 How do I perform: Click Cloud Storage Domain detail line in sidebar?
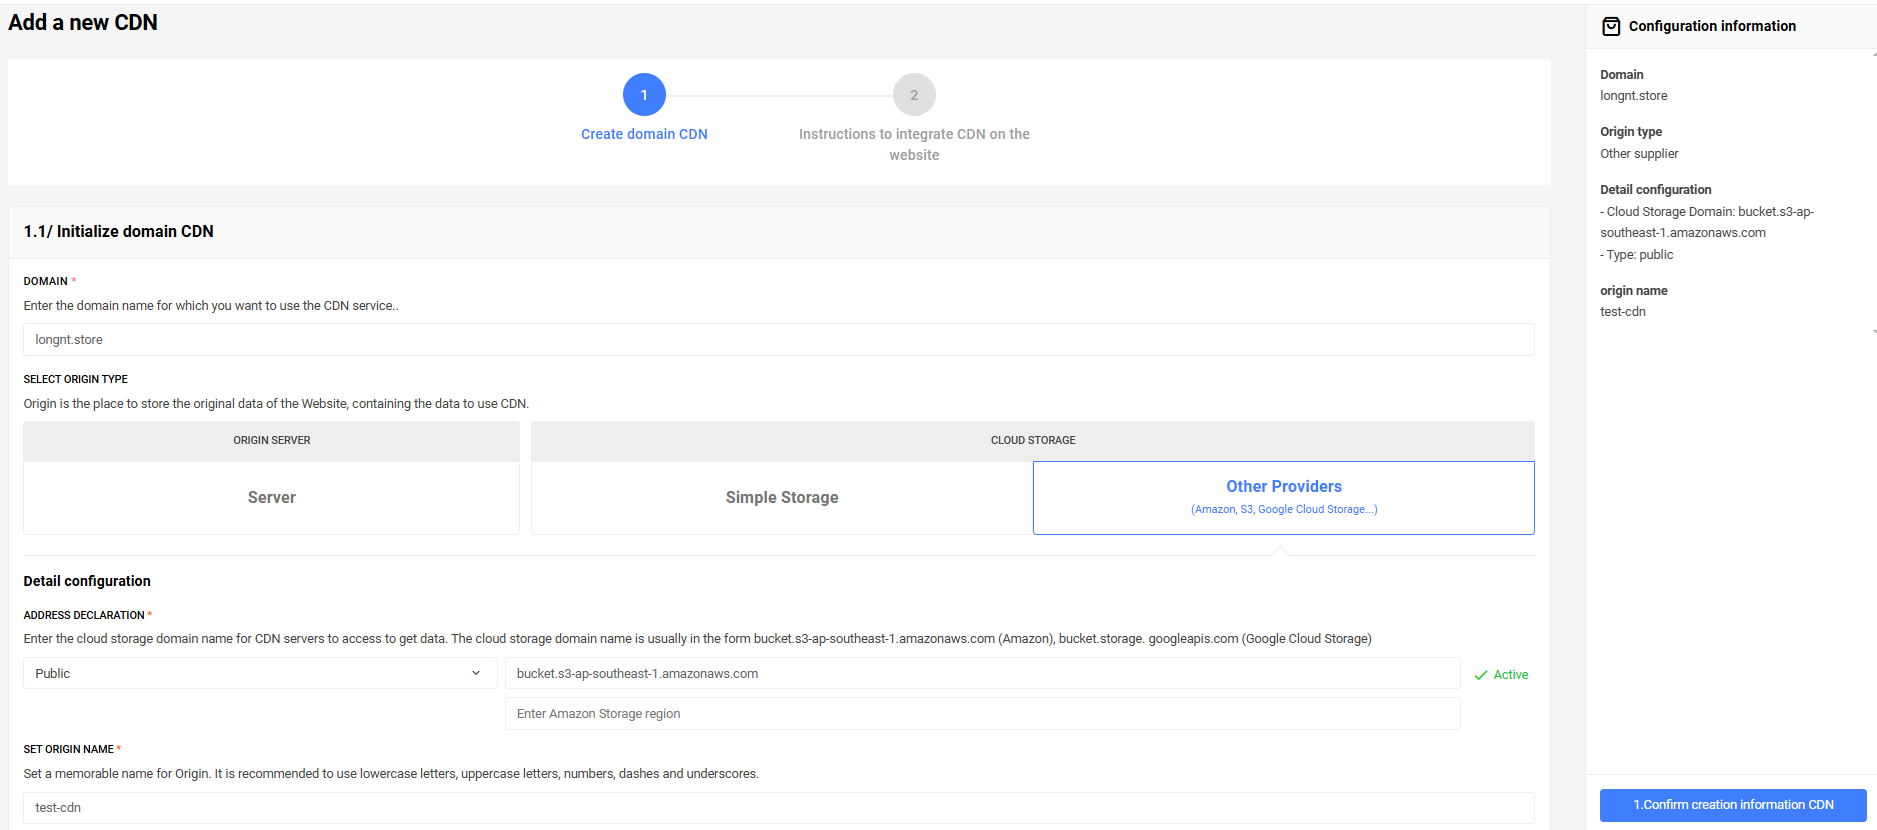[x=1707, y=222]
